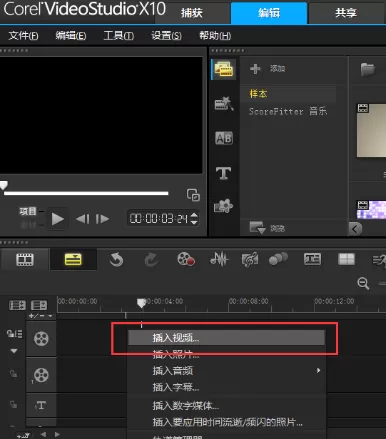The width and height of the screenshot is (386, 439).
Task: Click the Overlay track reel button
Action: click(x=41, y=375)
